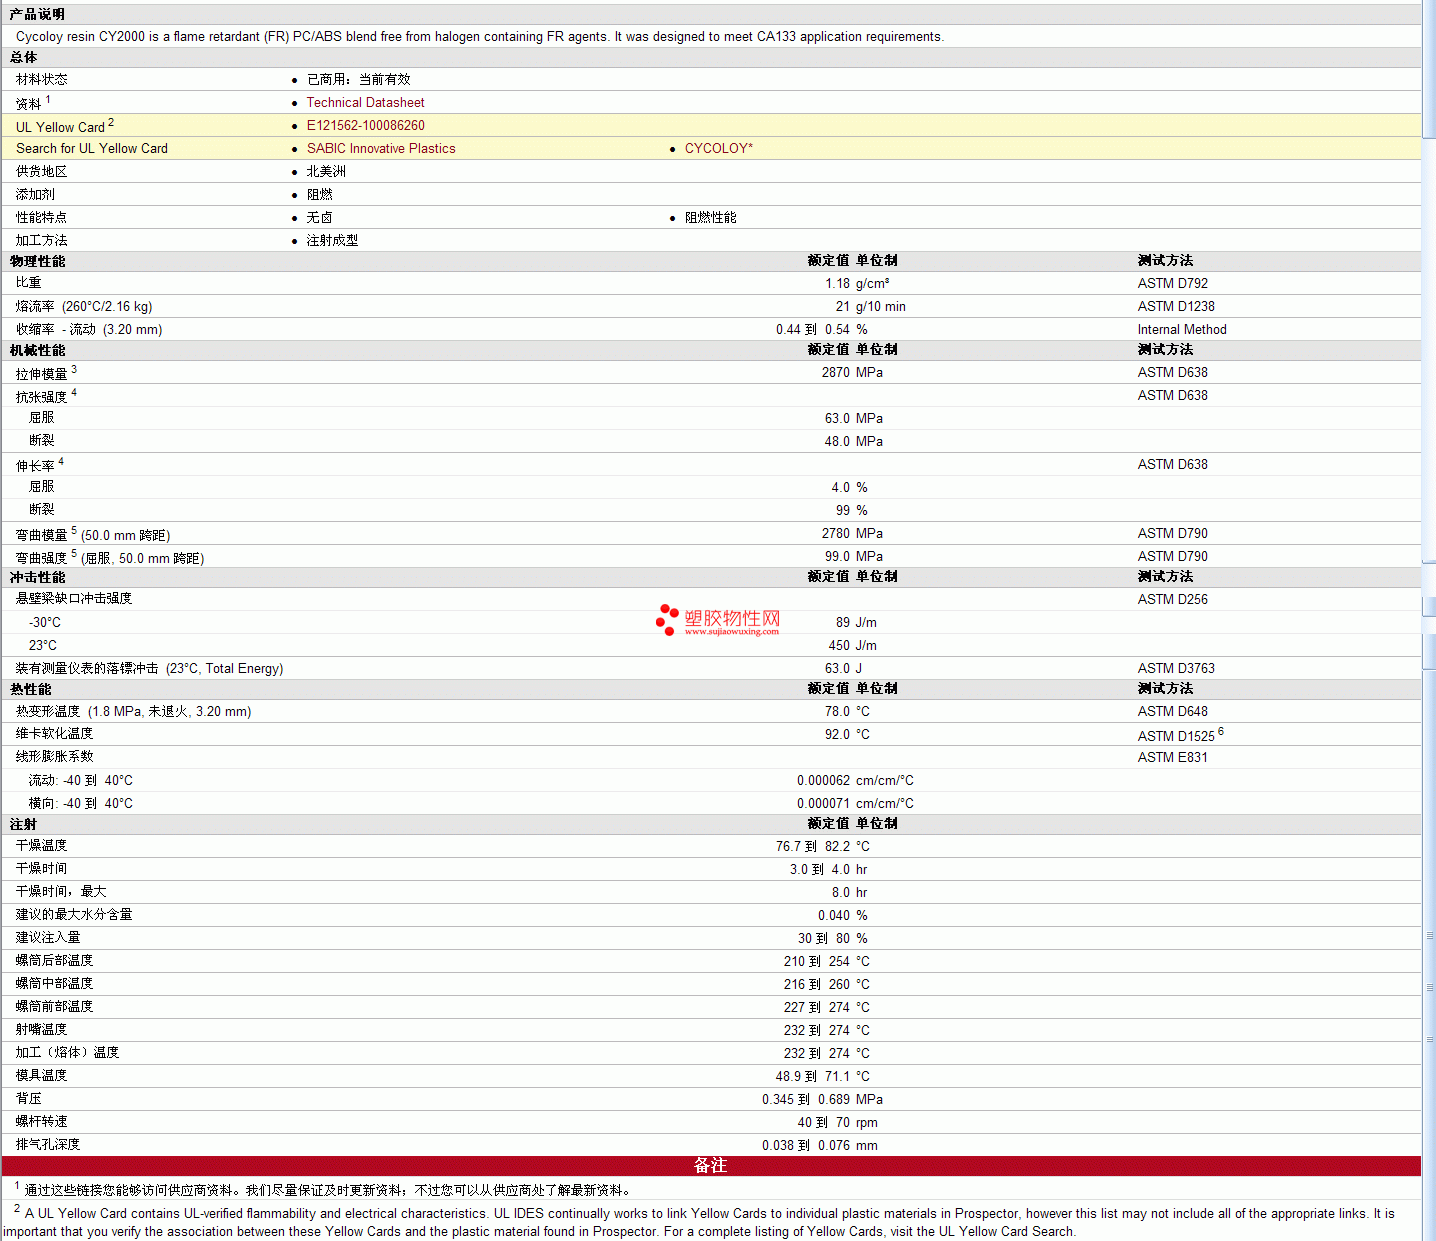Viewport: 1436px width, 1241px height.
Task: Select the 40 到 70 rpm screw speed
Action: (x=837, y=1122)
